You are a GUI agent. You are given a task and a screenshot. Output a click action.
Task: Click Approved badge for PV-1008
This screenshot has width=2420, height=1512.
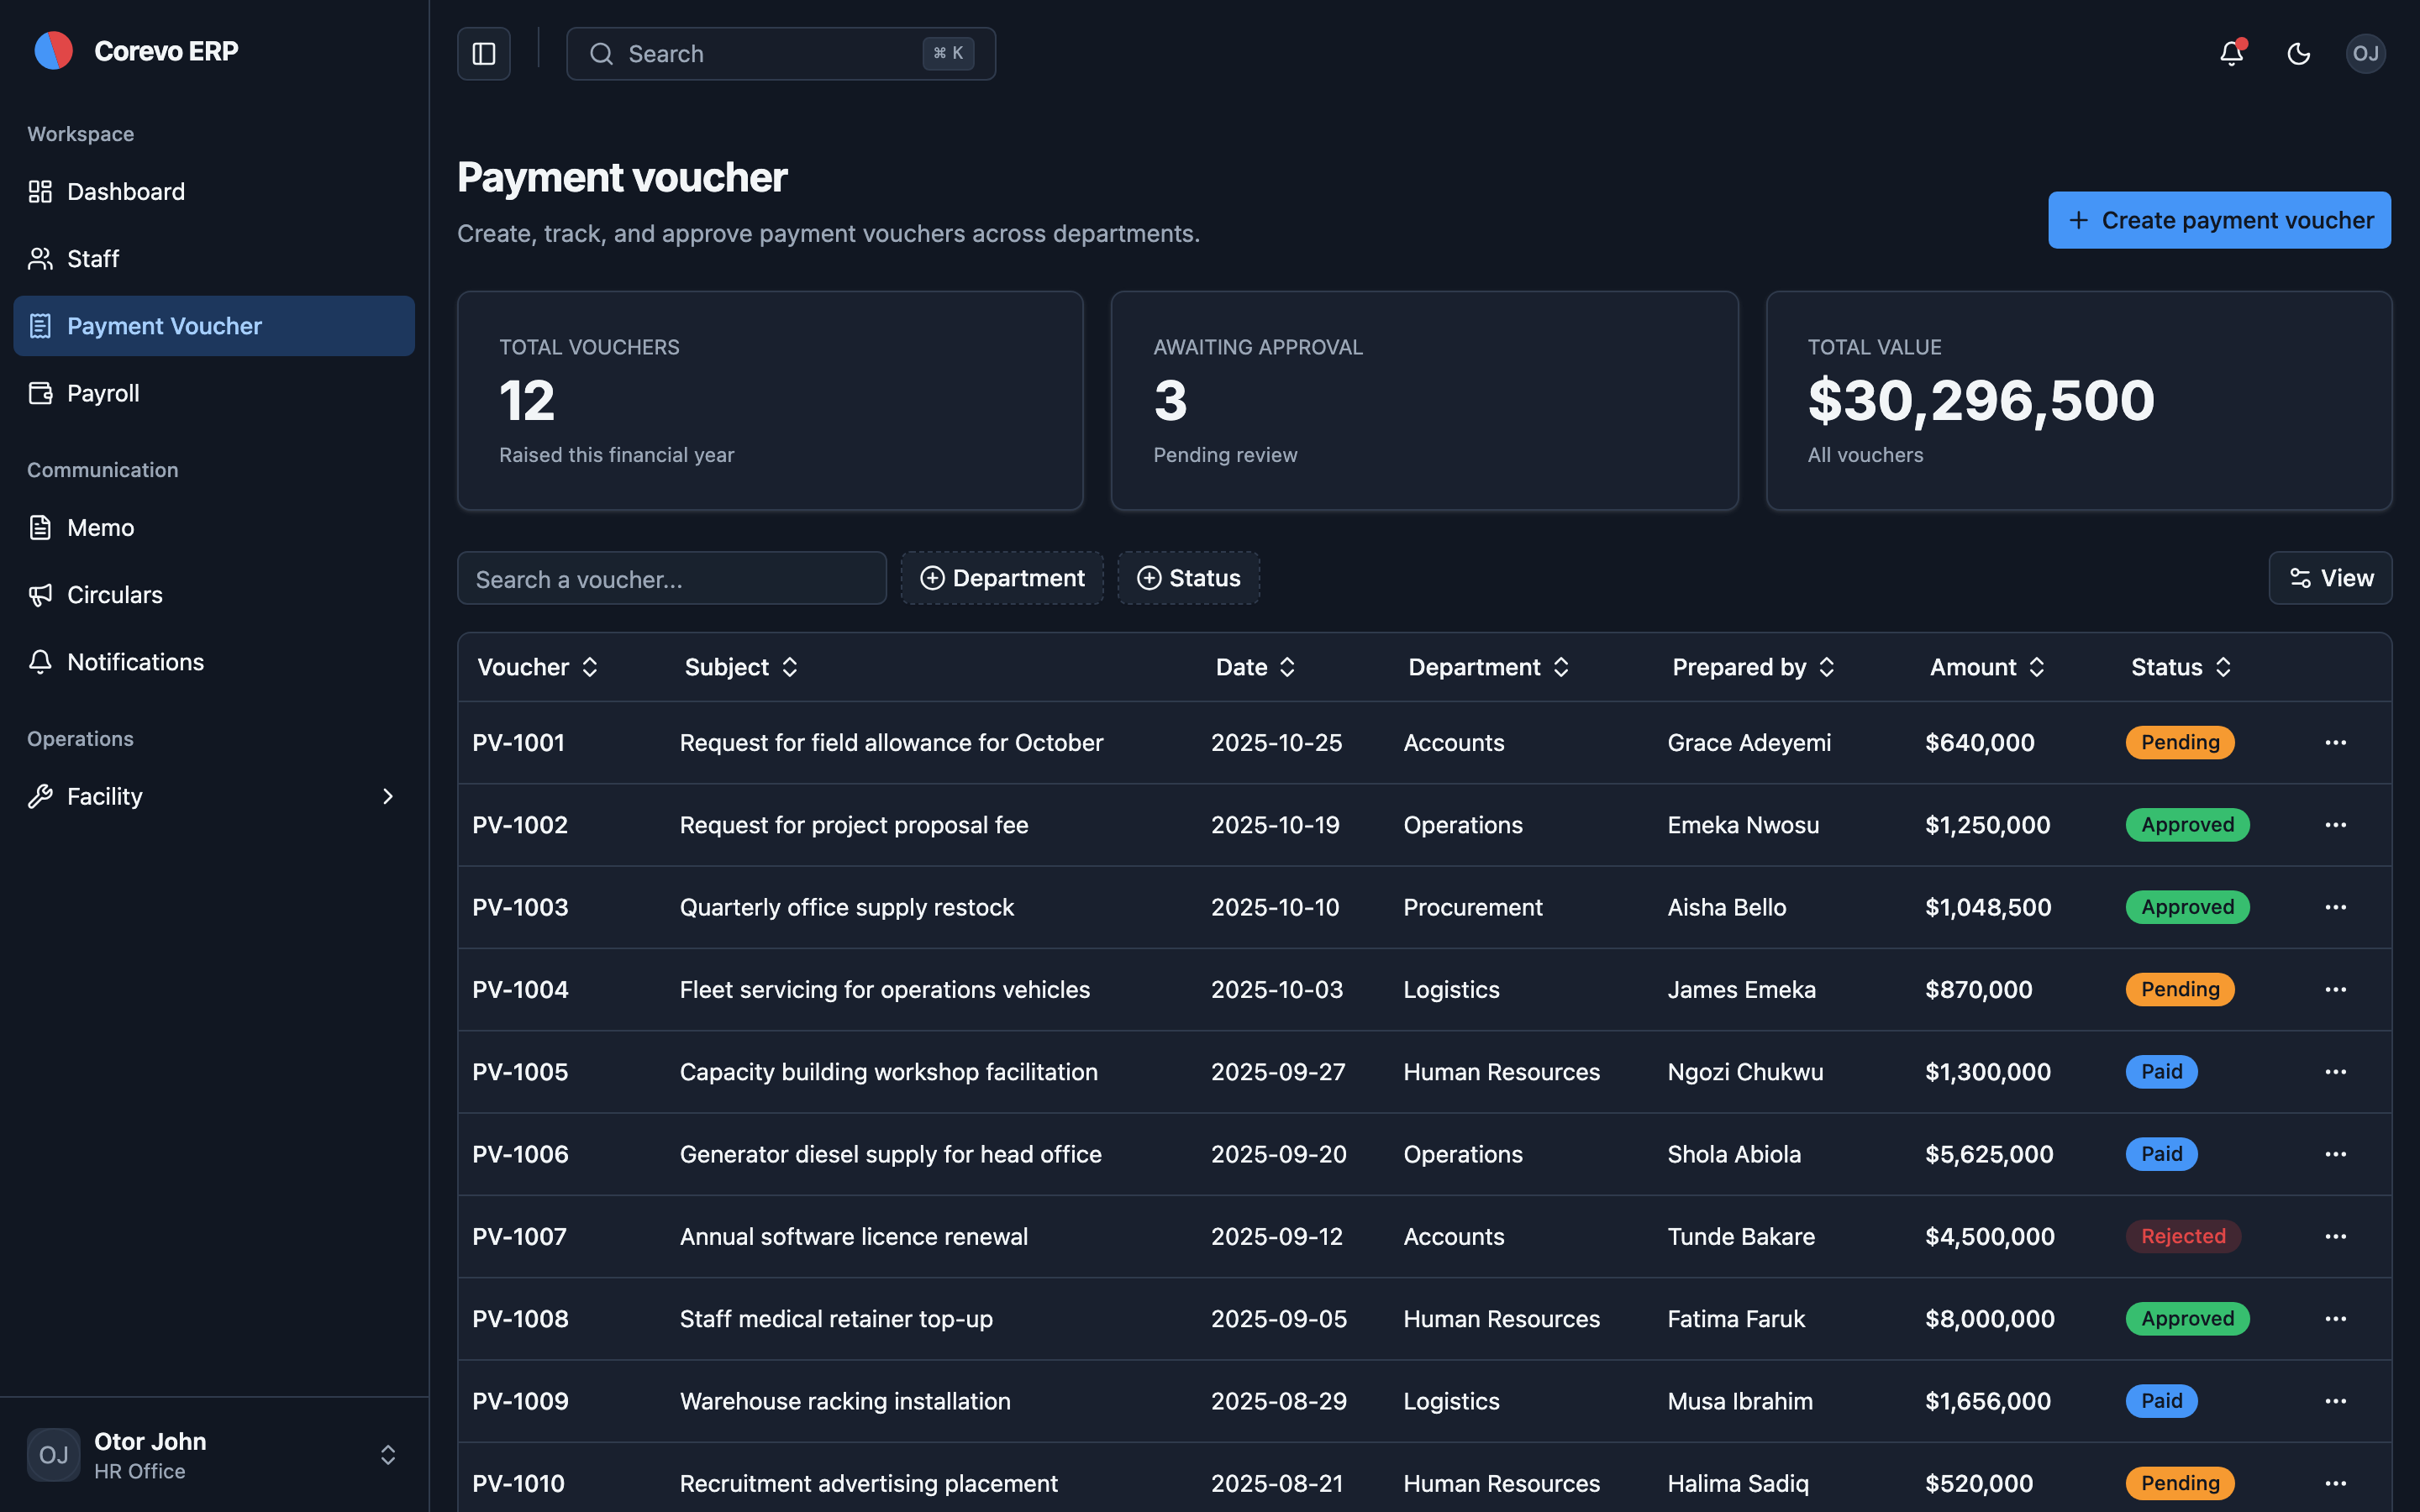click(x=2187, y=1319)
